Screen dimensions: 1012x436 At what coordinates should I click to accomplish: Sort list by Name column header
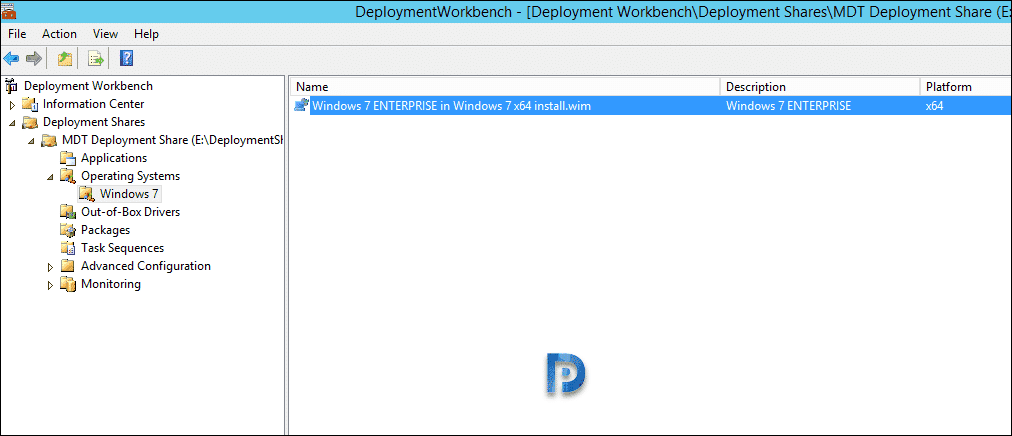[505, 87]
